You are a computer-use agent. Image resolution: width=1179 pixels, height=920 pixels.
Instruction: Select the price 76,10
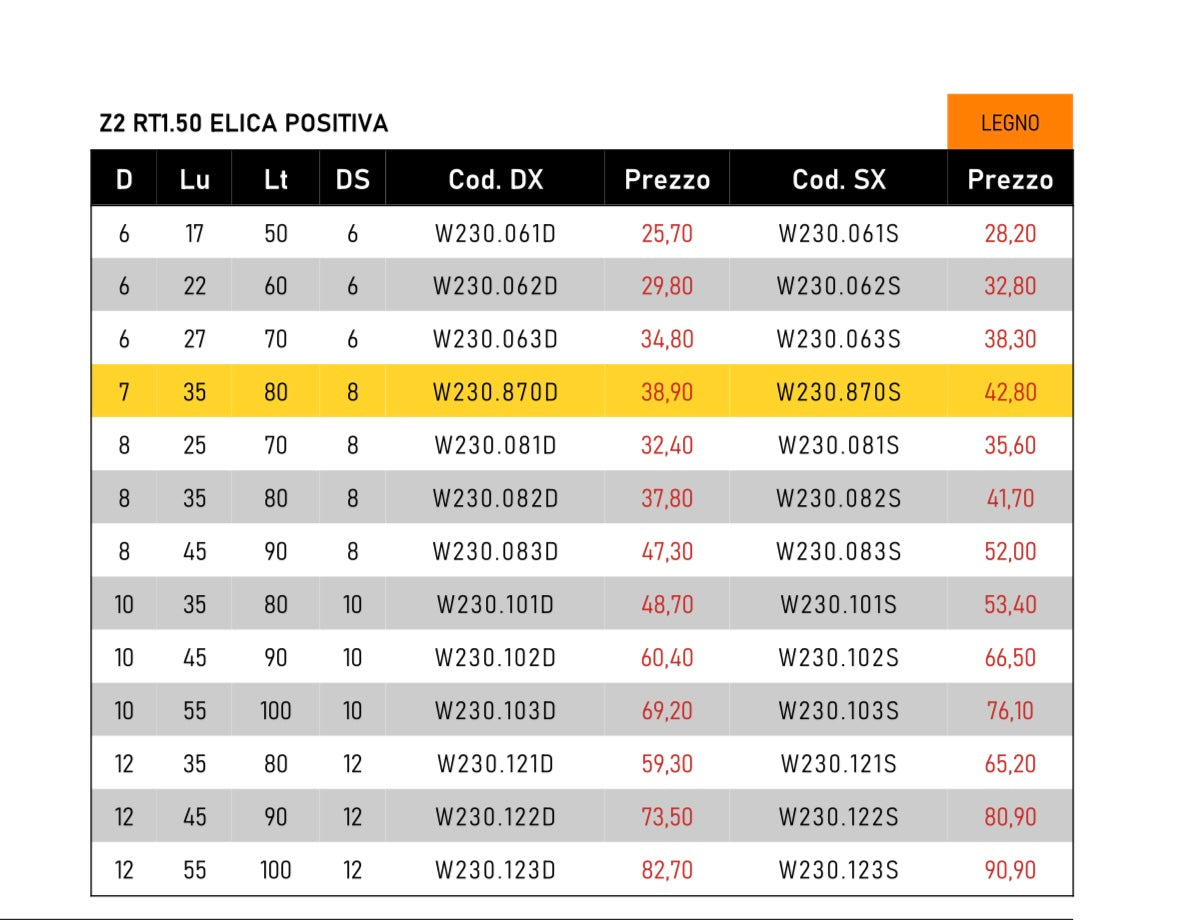[x=1010, y=711]
